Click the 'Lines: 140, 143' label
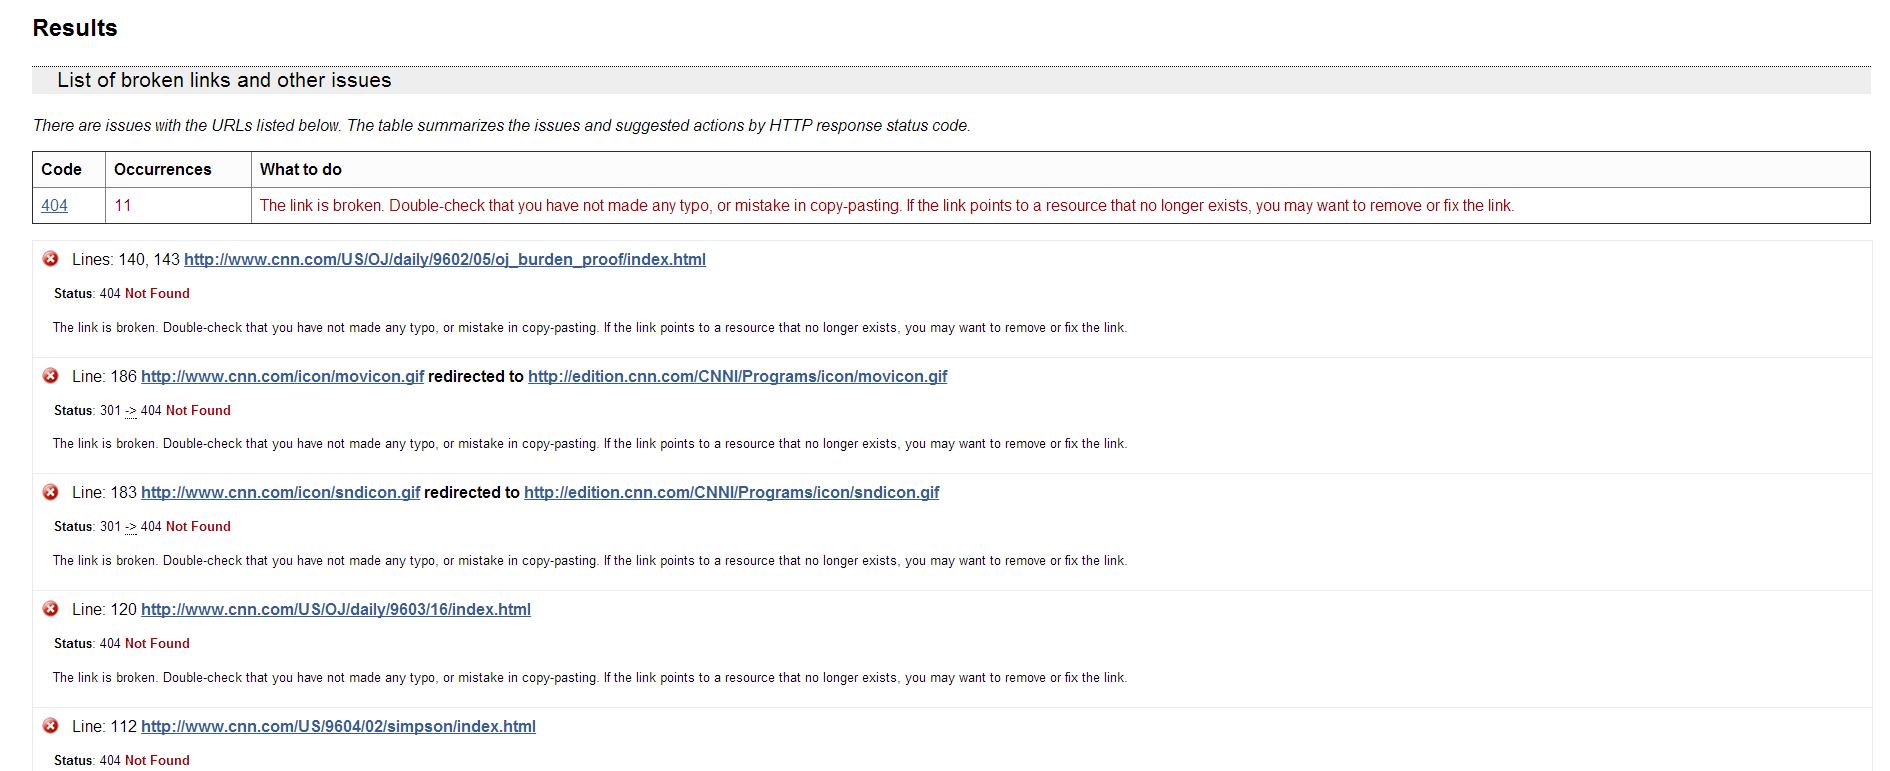 (126, 259)
